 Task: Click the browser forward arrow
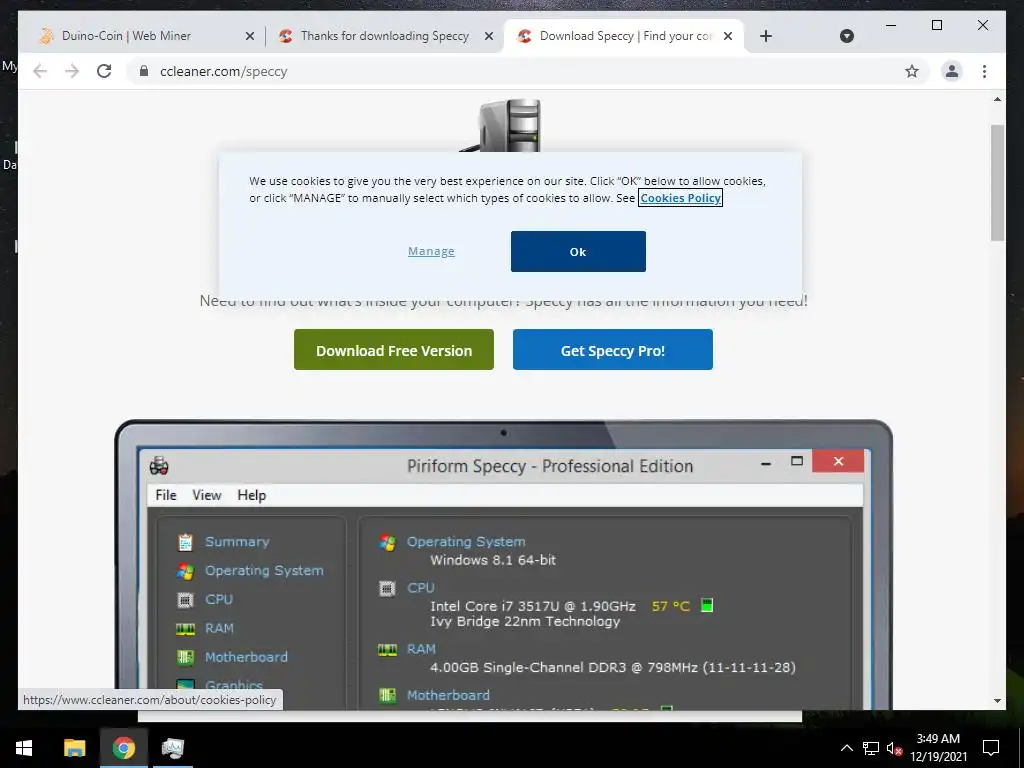72,71
